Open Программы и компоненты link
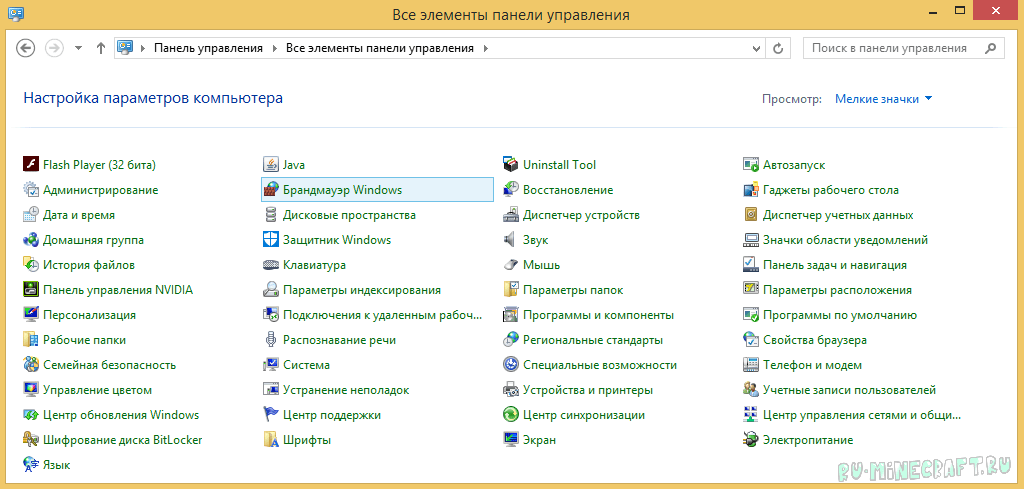1024x489 pixels. (x=598, y=315)
